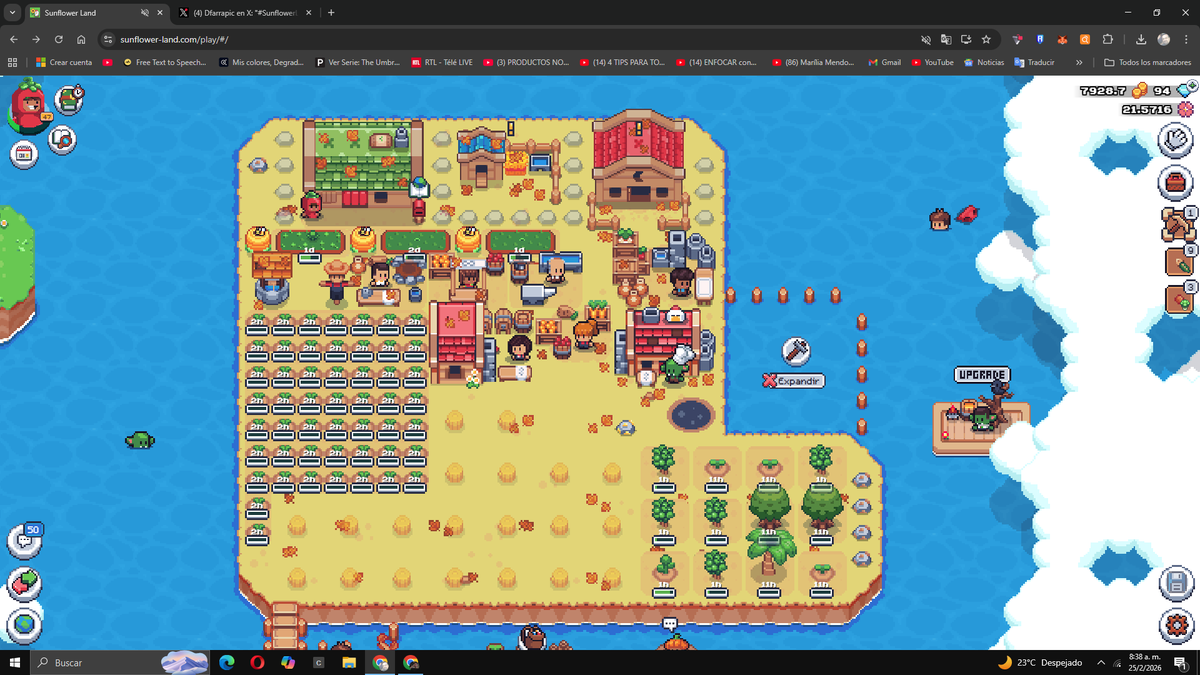This screenshot has width=1200, height=675.
Task: Select the Sunflower Land browser tab
Action: (x=85, y=13)
